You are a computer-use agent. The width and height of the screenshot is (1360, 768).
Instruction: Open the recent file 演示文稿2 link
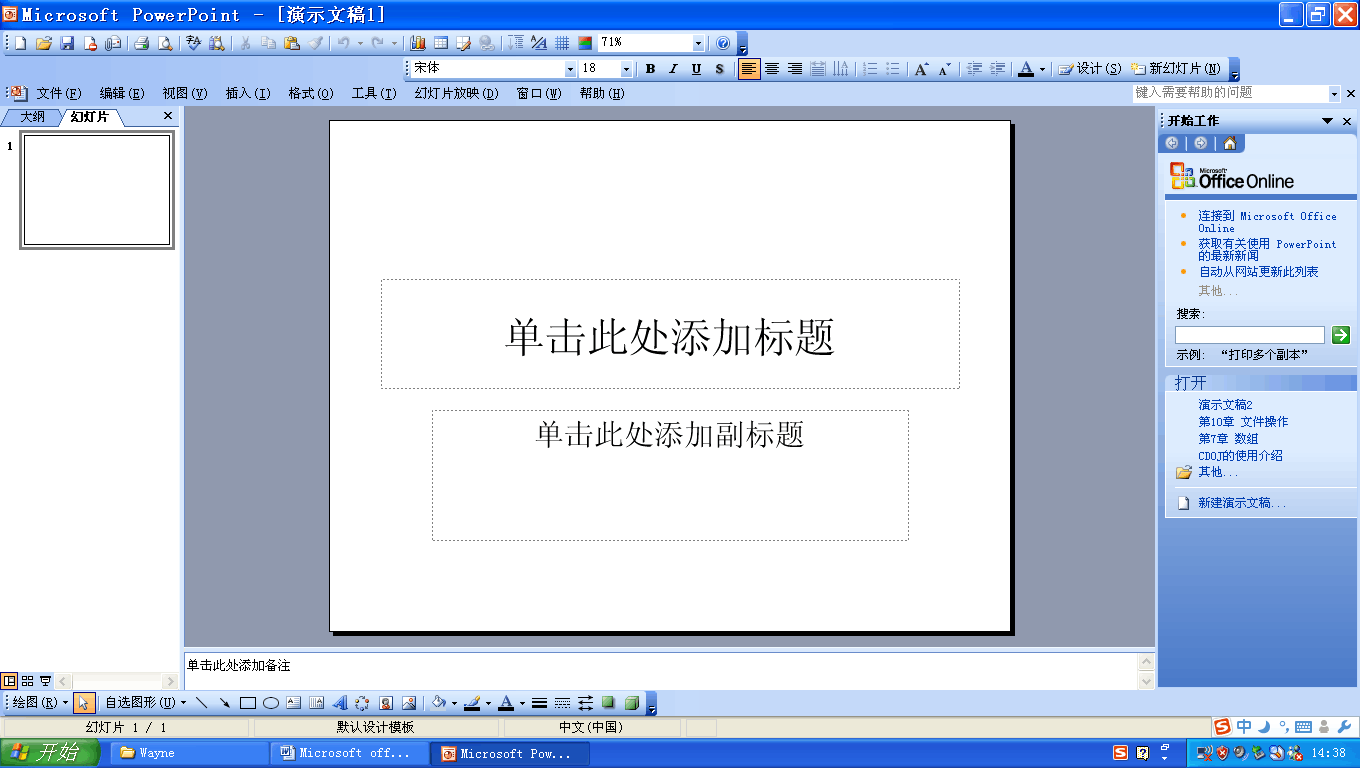[1225, 405]
